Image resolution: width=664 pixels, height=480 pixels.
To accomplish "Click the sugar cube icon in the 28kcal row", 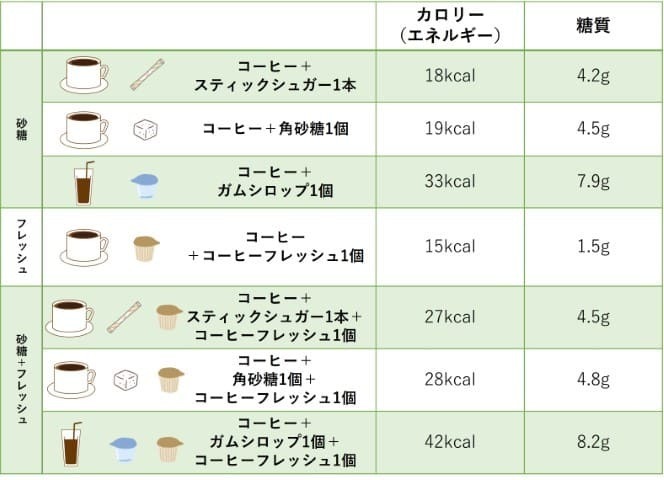I will pyautogui.click(x=123, y=380).
